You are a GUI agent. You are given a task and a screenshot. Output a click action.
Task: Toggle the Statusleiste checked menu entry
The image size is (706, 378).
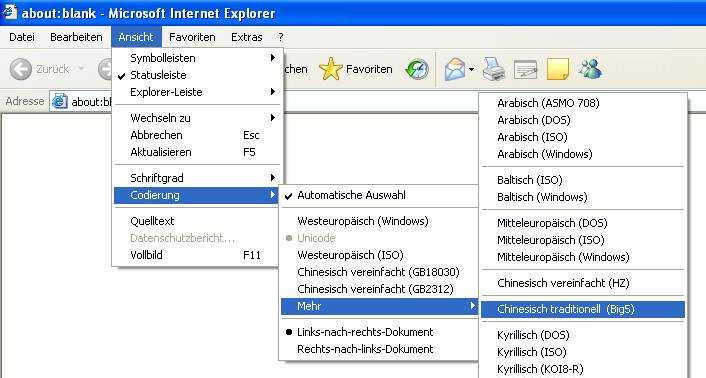[x=196, y=75]
